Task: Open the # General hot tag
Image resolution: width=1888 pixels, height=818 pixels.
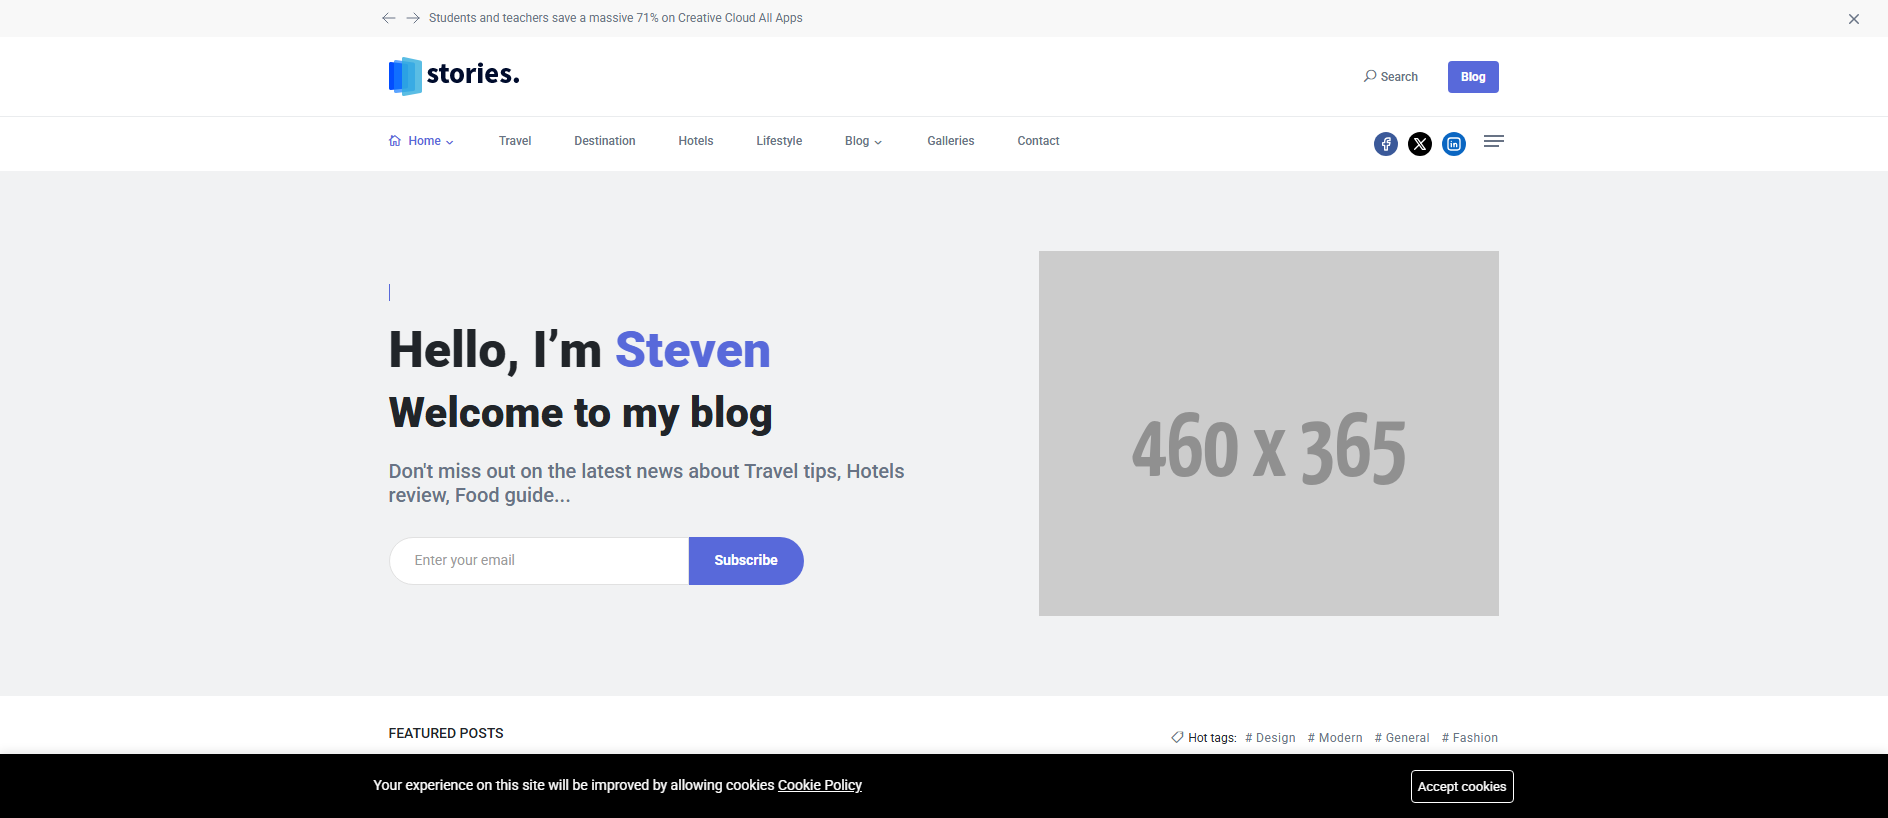Action: click(1402, 738)
